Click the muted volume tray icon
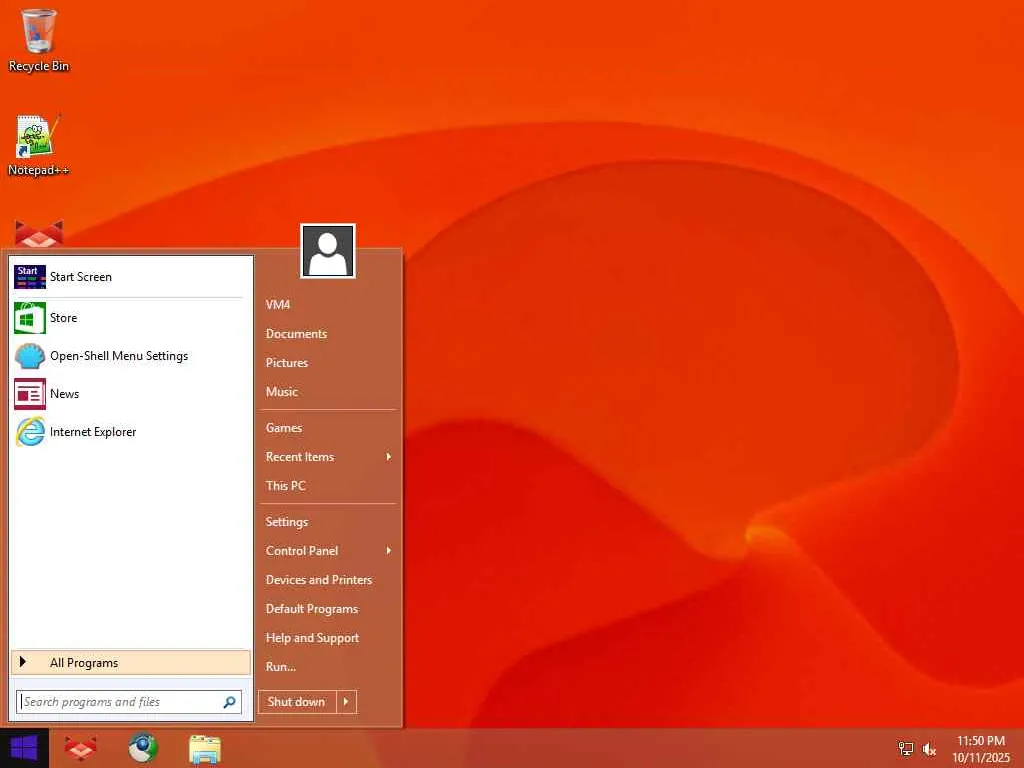Viewport: 1024px width, 768px height. 929,749
